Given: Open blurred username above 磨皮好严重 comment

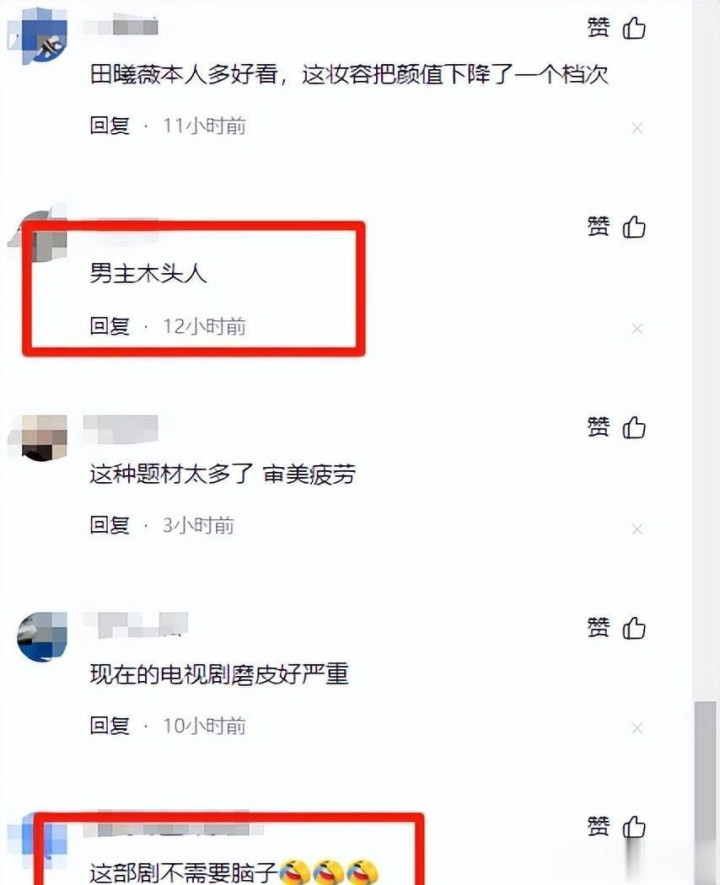Looking at the screenshot, I should coord(135,625).
